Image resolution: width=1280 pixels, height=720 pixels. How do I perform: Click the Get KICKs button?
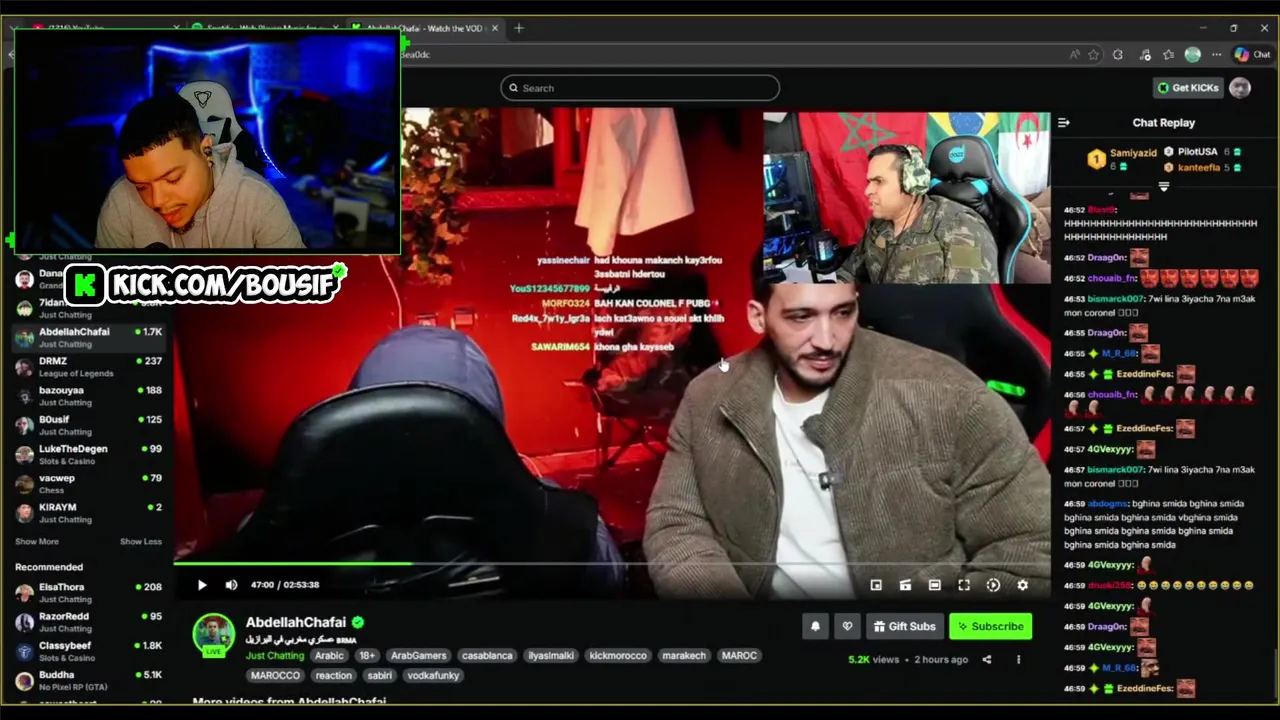tap(1188, 88)
